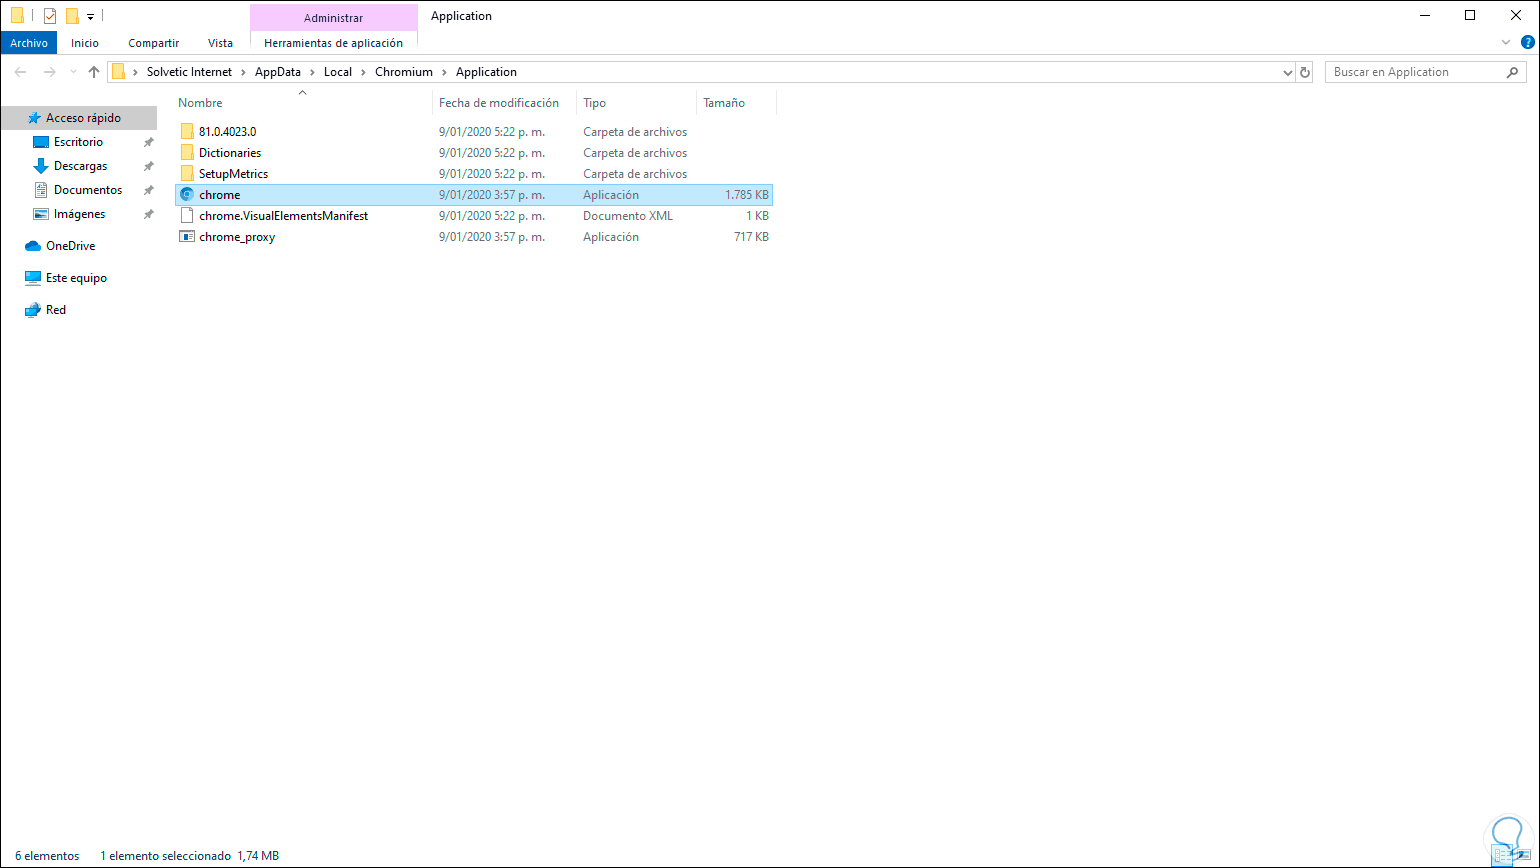Switch to the Inicio ribbon tab
The image size is (1540, 868).
coord(85,43)
